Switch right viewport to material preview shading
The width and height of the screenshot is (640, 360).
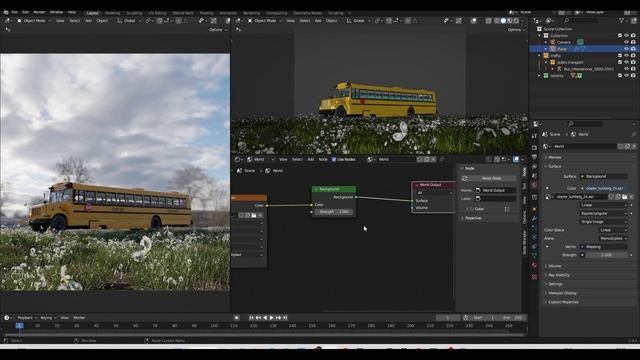click(510, 20)
